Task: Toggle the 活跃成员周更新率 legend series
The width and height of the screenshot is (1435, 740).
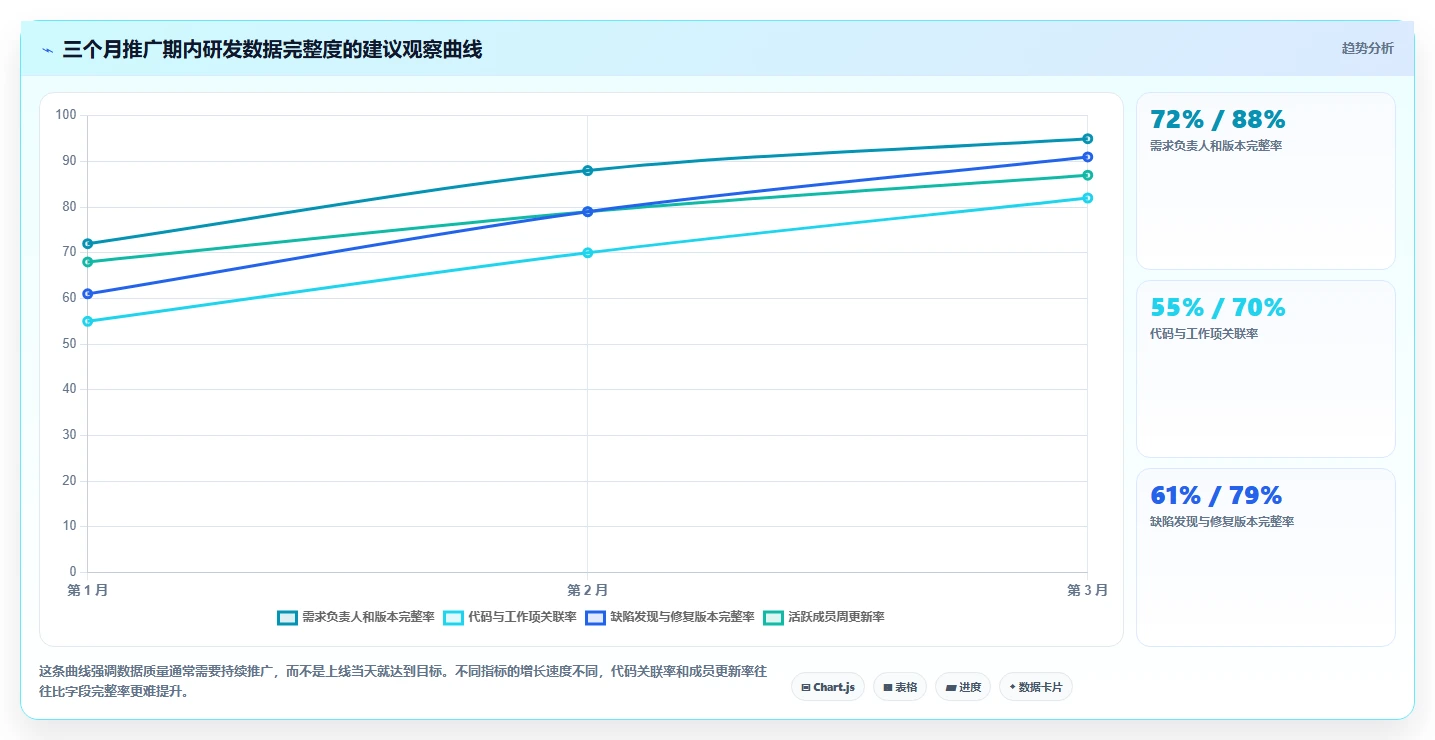Action: coord(824,617)
